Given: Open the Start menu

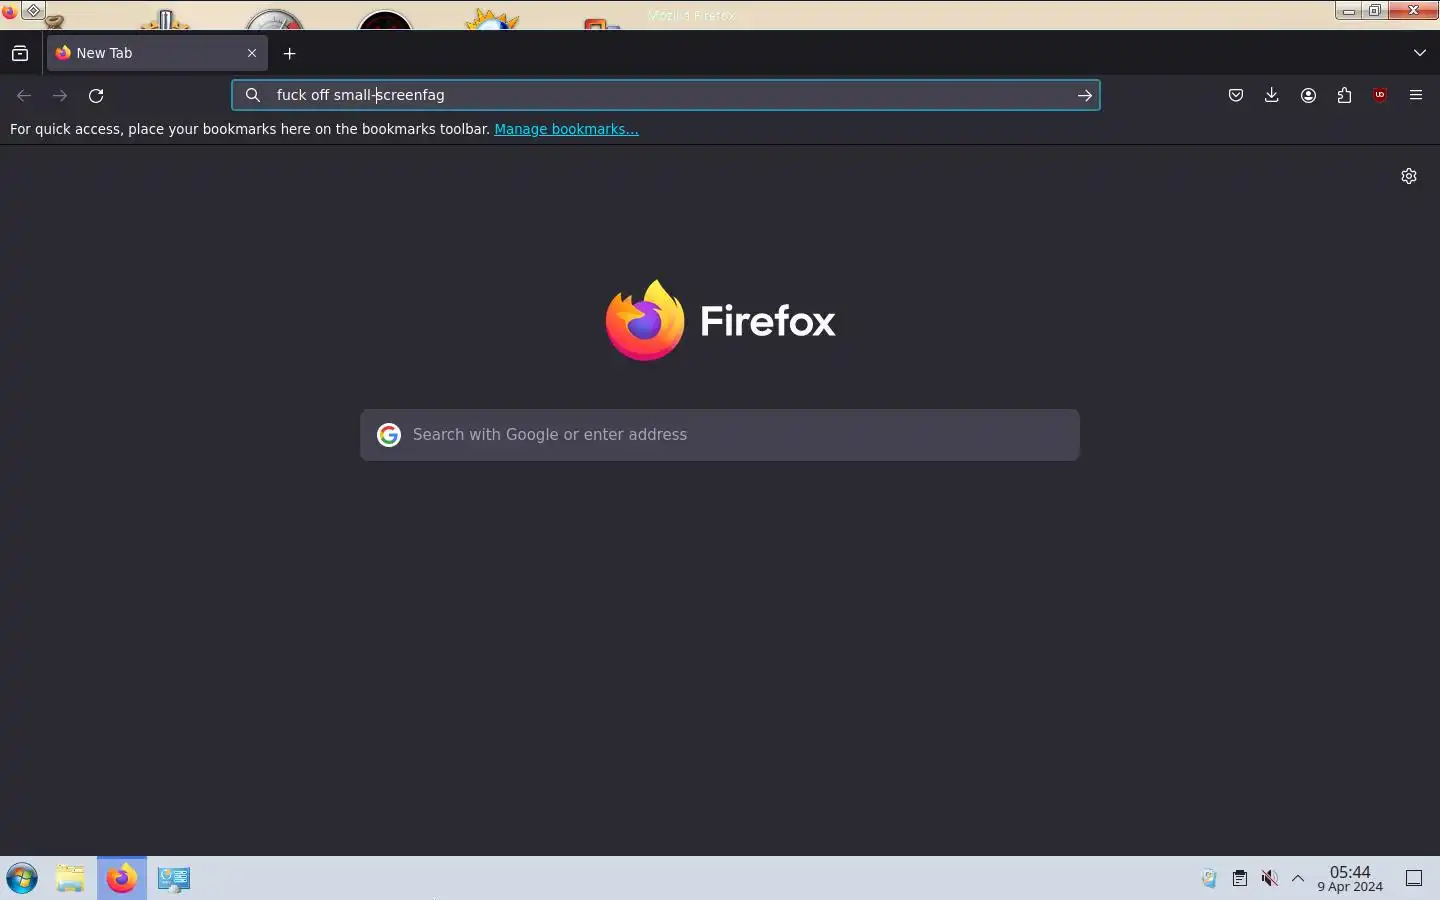Looking at the screenshot, I should point(22,879).
